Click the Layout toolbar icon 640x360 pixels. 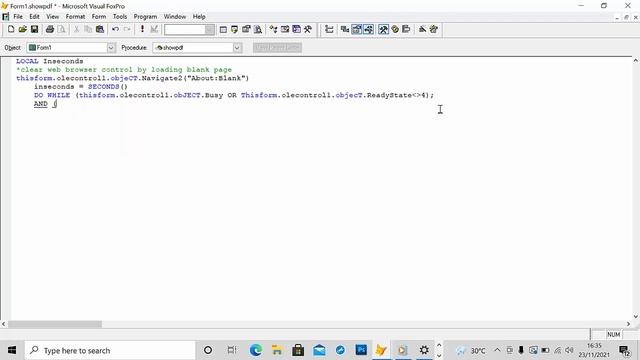tap(406, 29)
